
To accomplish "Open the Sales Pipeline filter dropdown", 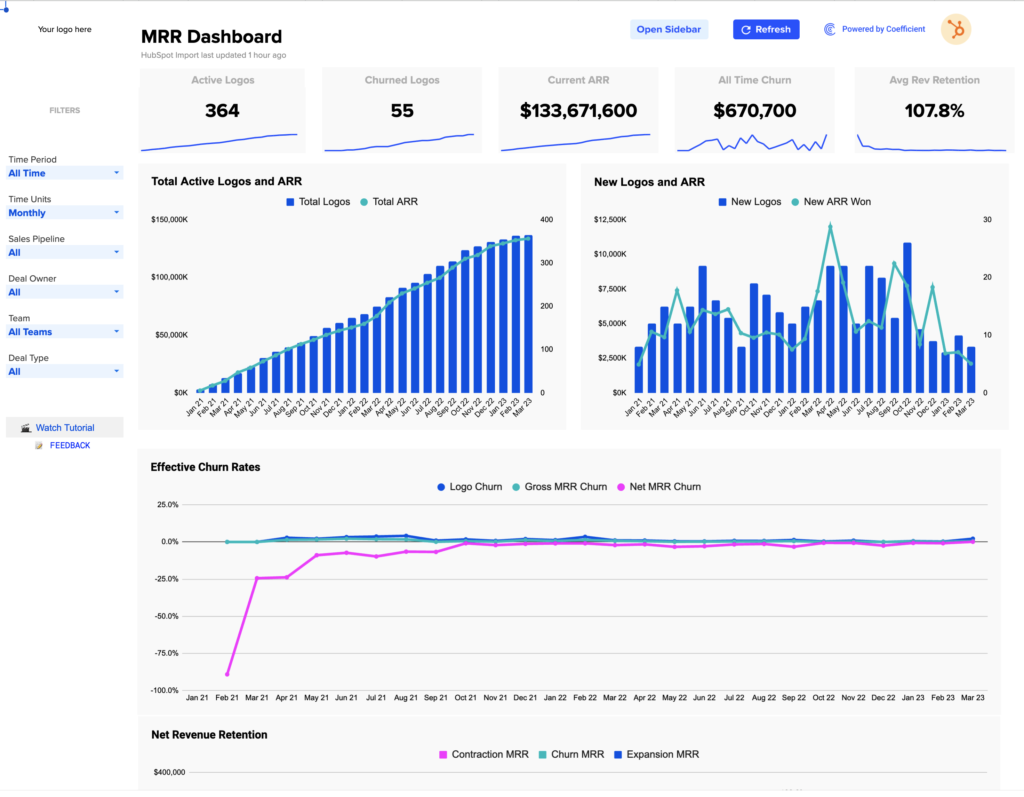I will (64, 253).
